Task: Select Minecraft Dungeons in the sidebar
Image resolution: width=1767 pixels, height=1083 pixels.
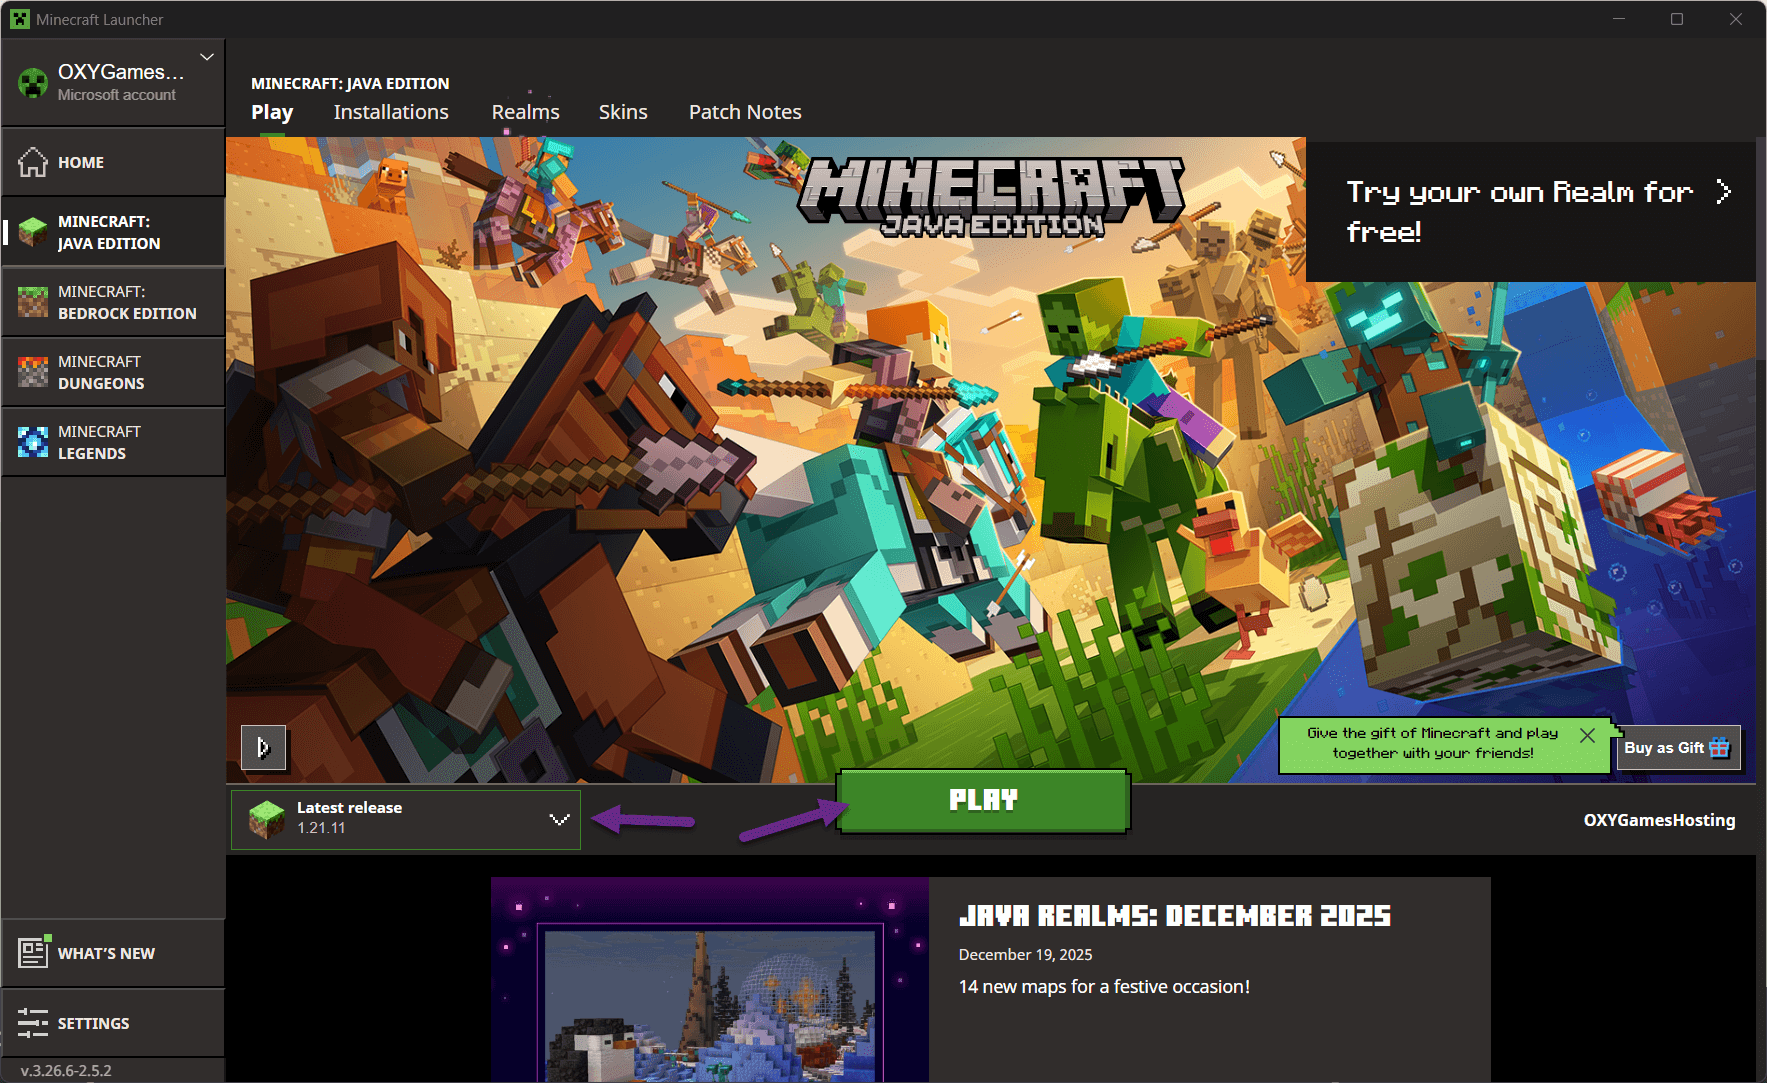Action: point(113,372)
